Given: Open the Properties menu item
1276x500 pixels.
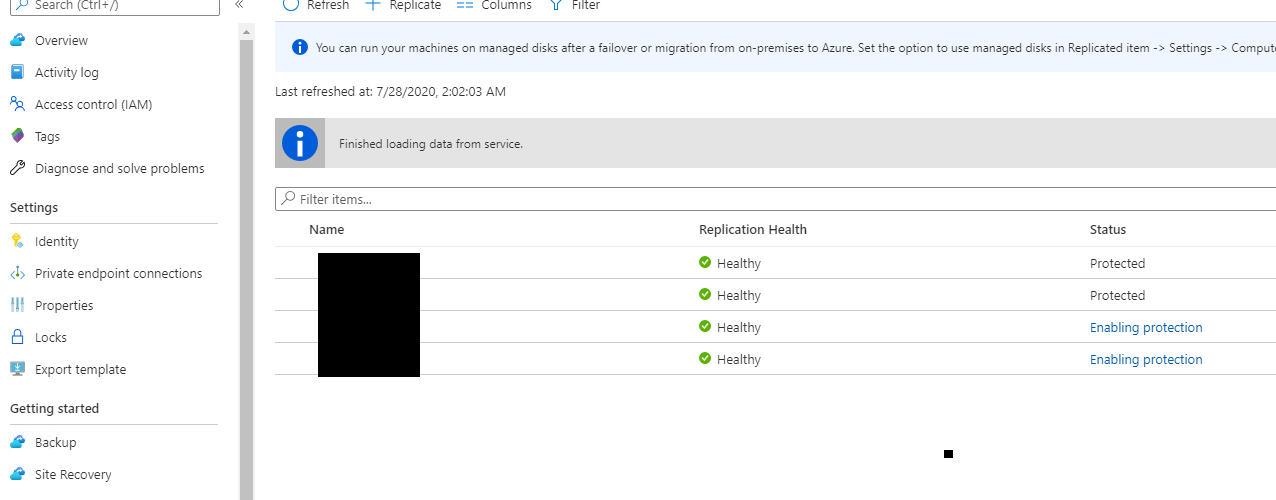Looking at the screenshot, I should 64,305.
